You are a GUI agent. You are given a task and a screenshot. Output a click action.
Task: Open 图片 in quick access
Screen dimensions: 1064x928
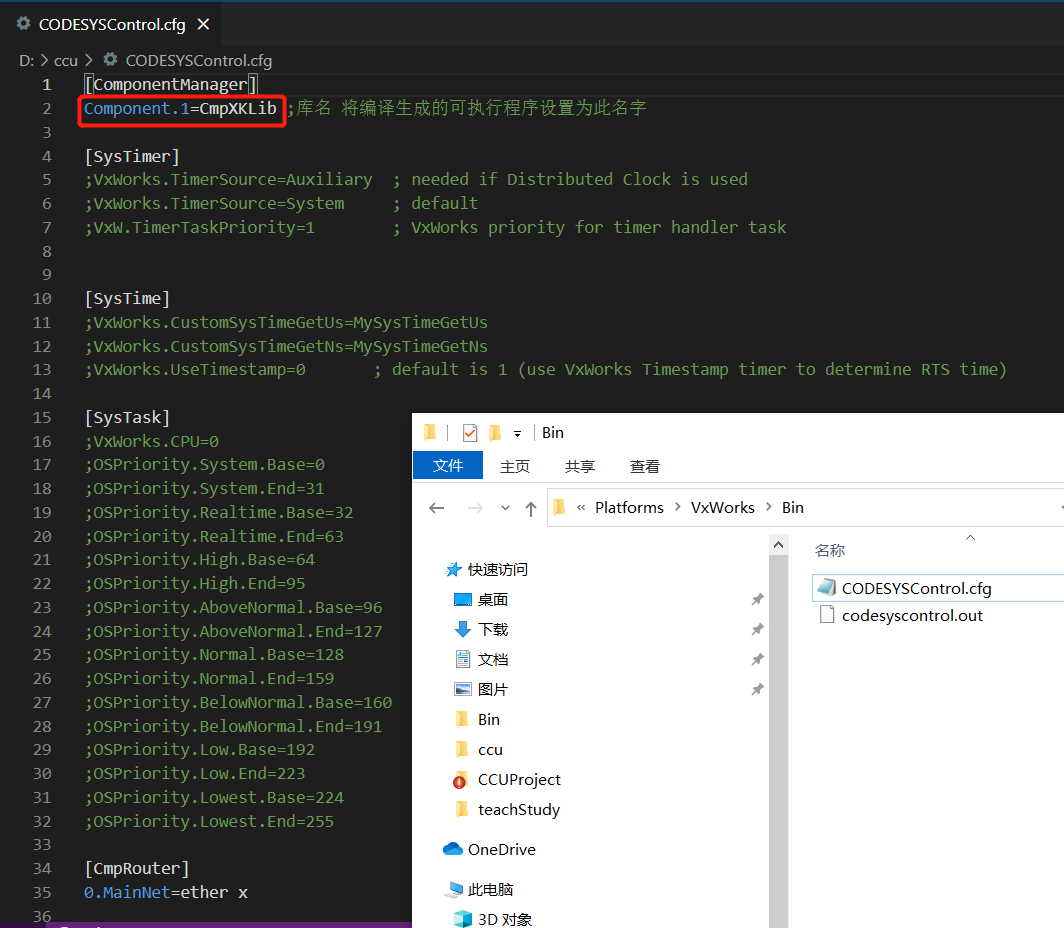(x=493, y=689)
